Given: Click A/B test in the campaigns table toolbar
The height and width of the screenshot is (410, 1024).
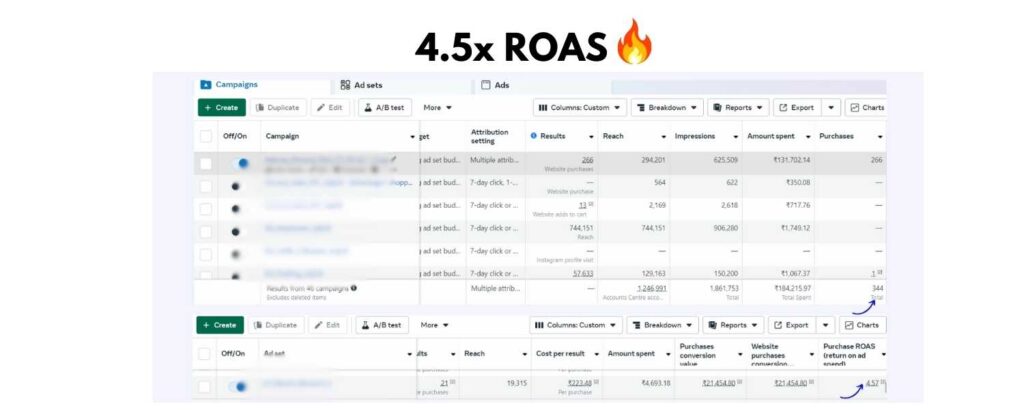Looking at the screenshot, I should pyautogui.click(x=383, y=108).
